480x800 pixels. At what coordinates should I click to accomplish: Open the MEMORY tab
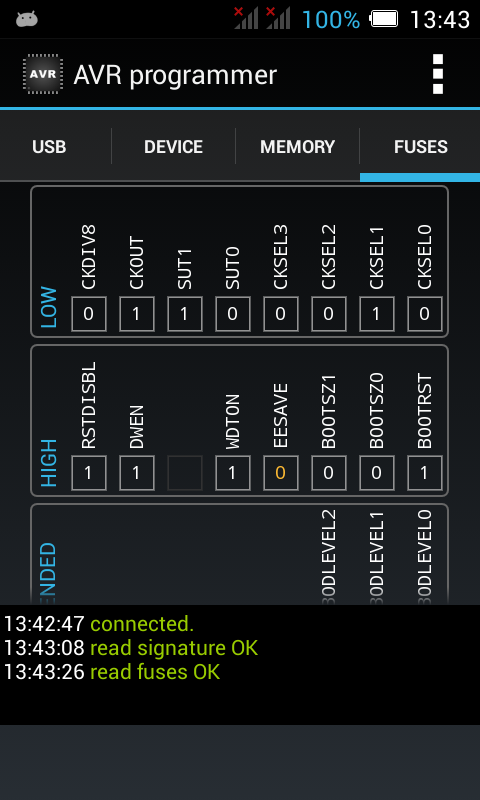[x=297, y=147]
